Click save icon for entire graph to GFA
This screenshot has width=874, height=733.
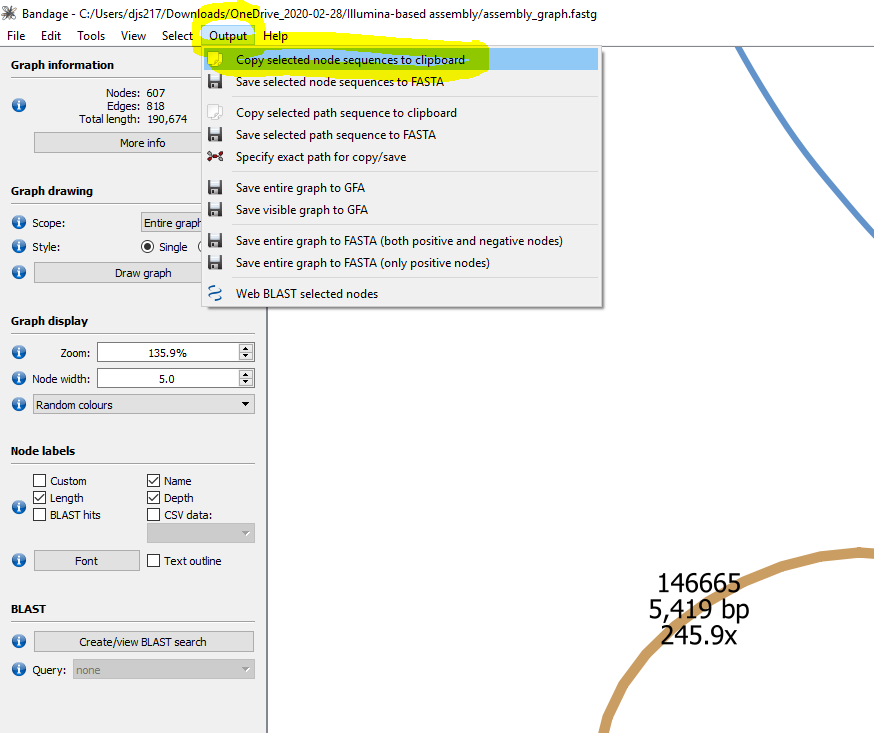215,188
